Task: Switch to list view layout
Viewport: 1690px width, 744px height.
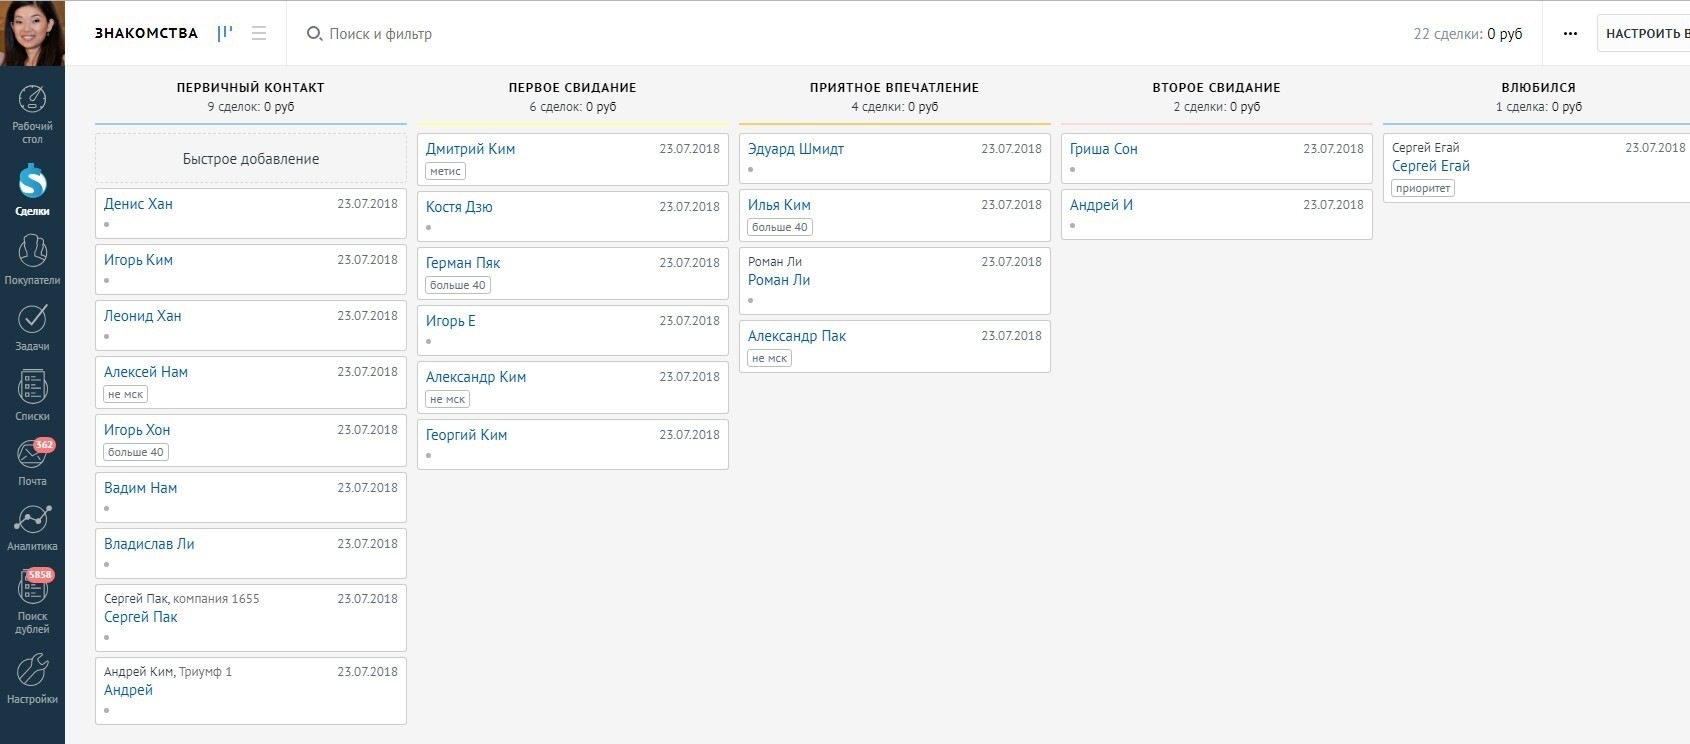Action: (259, 33)
